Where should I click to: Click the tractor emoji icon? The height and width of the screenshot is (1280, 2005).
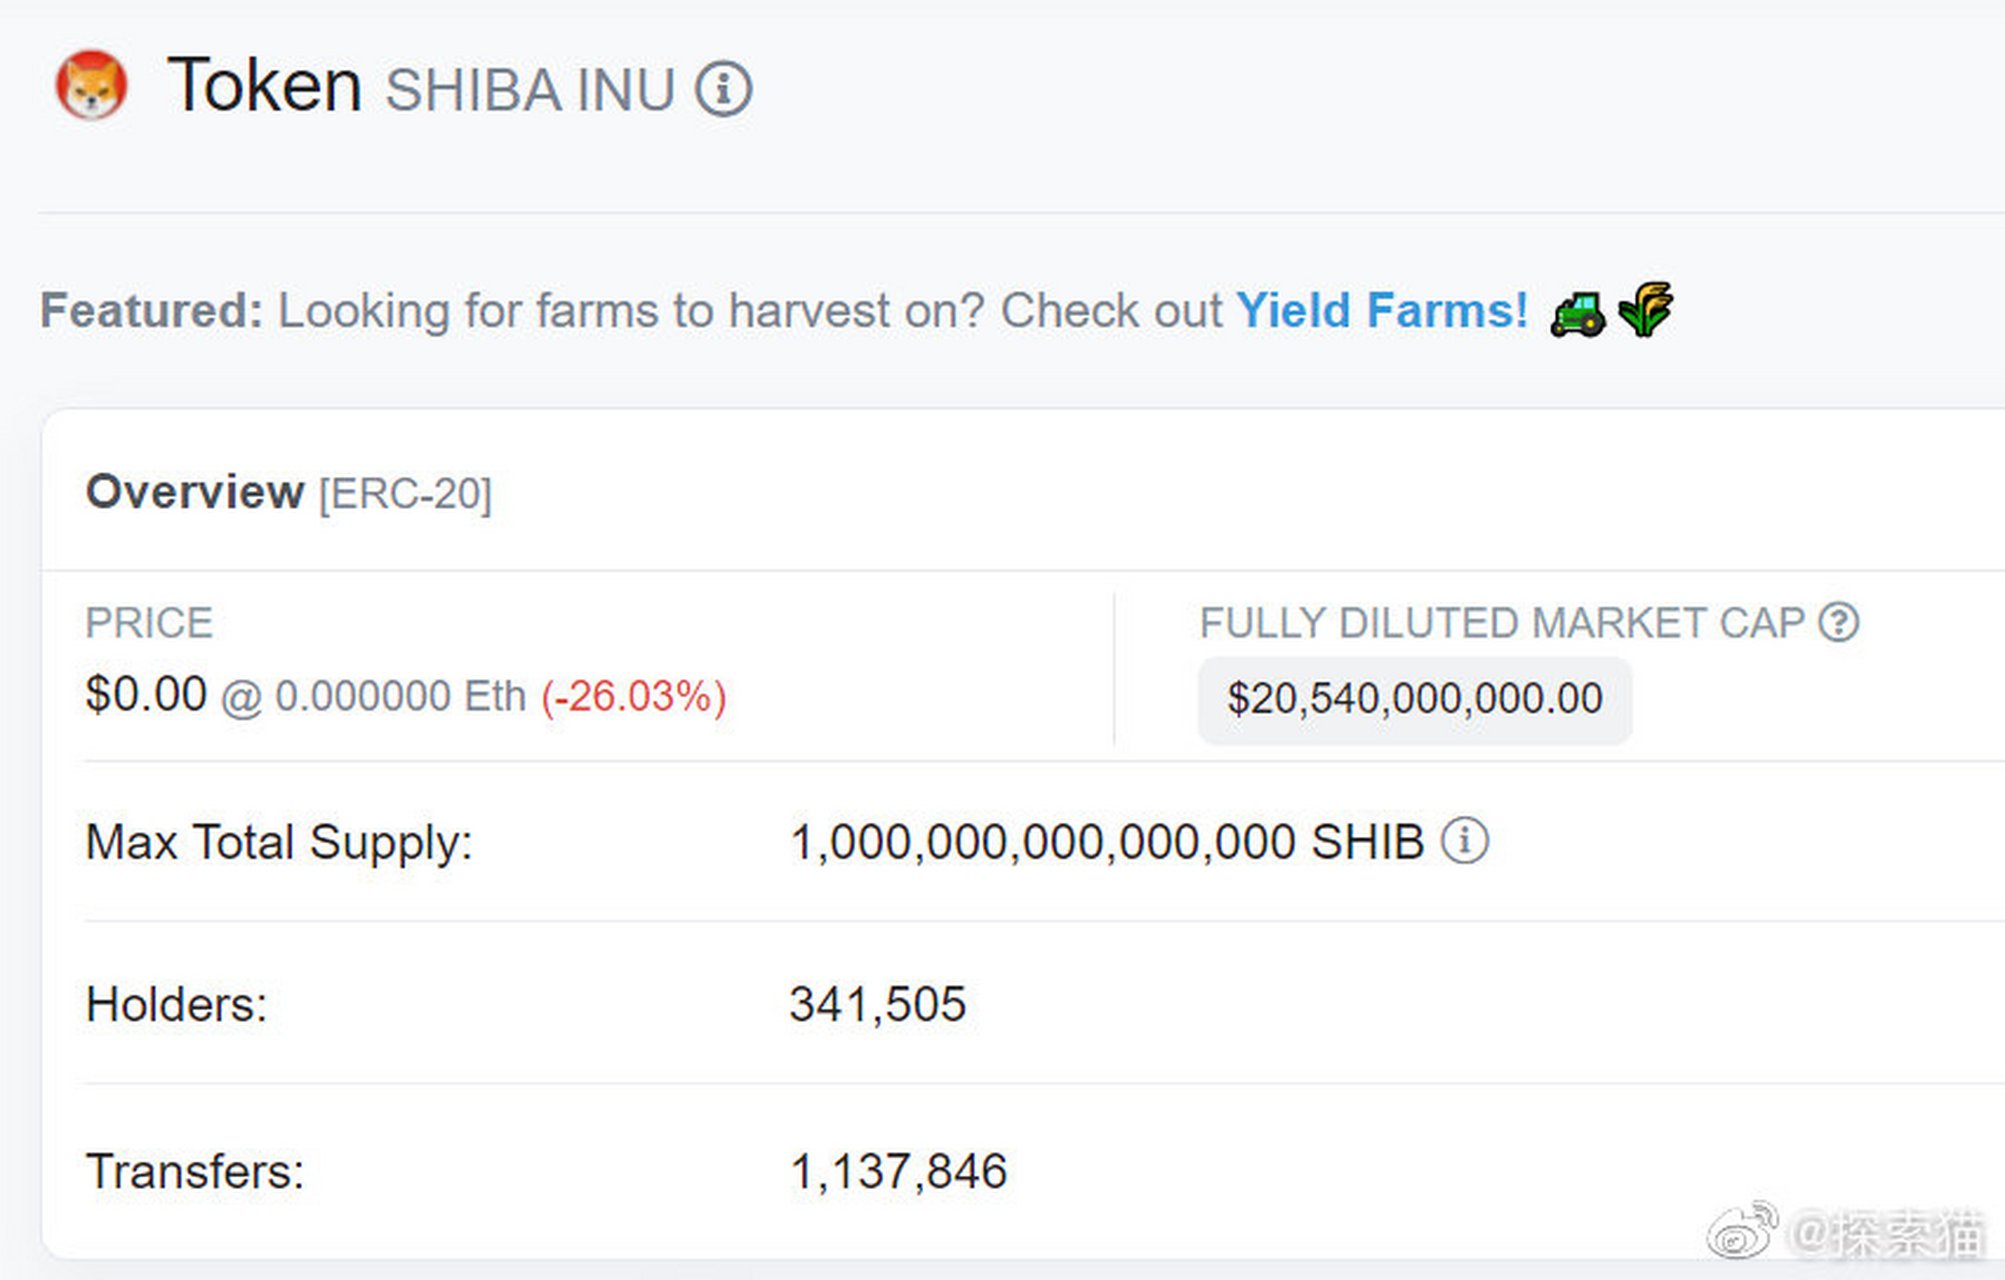(1578, 313)
